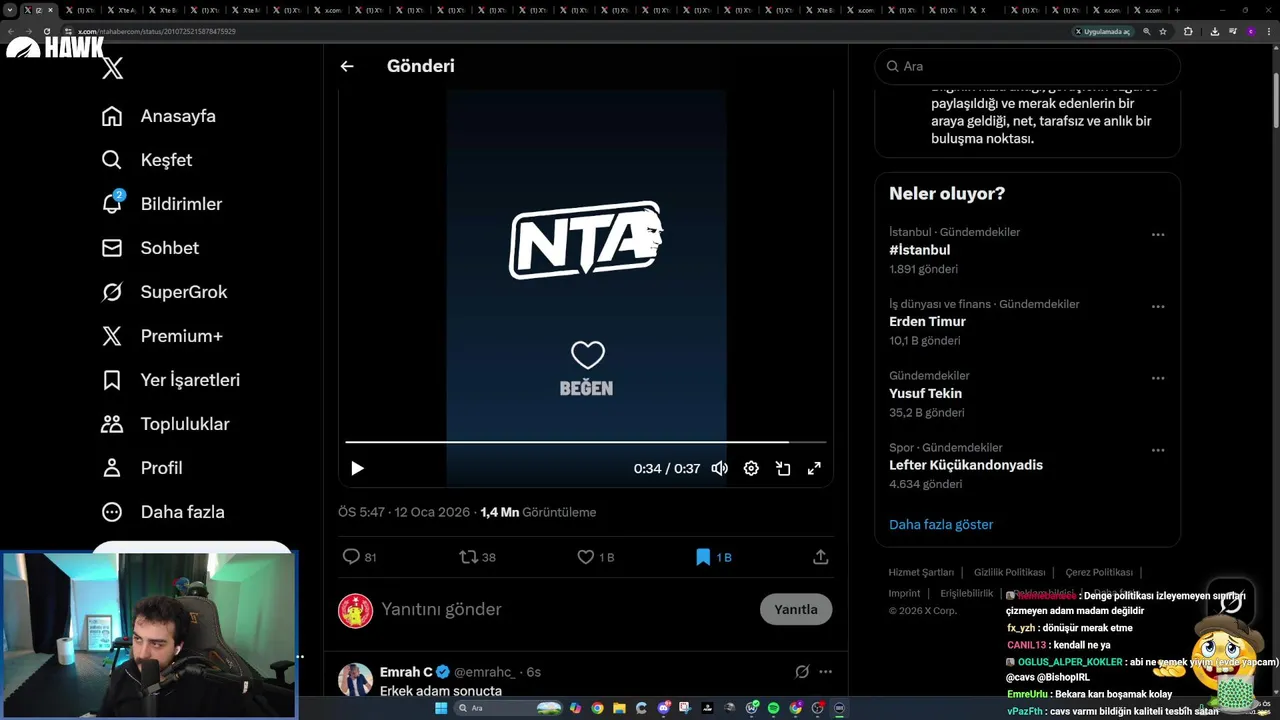Open browser downloads icon
The image size is (1280, 720).
pyautogui.click(x=1214, y=31)
